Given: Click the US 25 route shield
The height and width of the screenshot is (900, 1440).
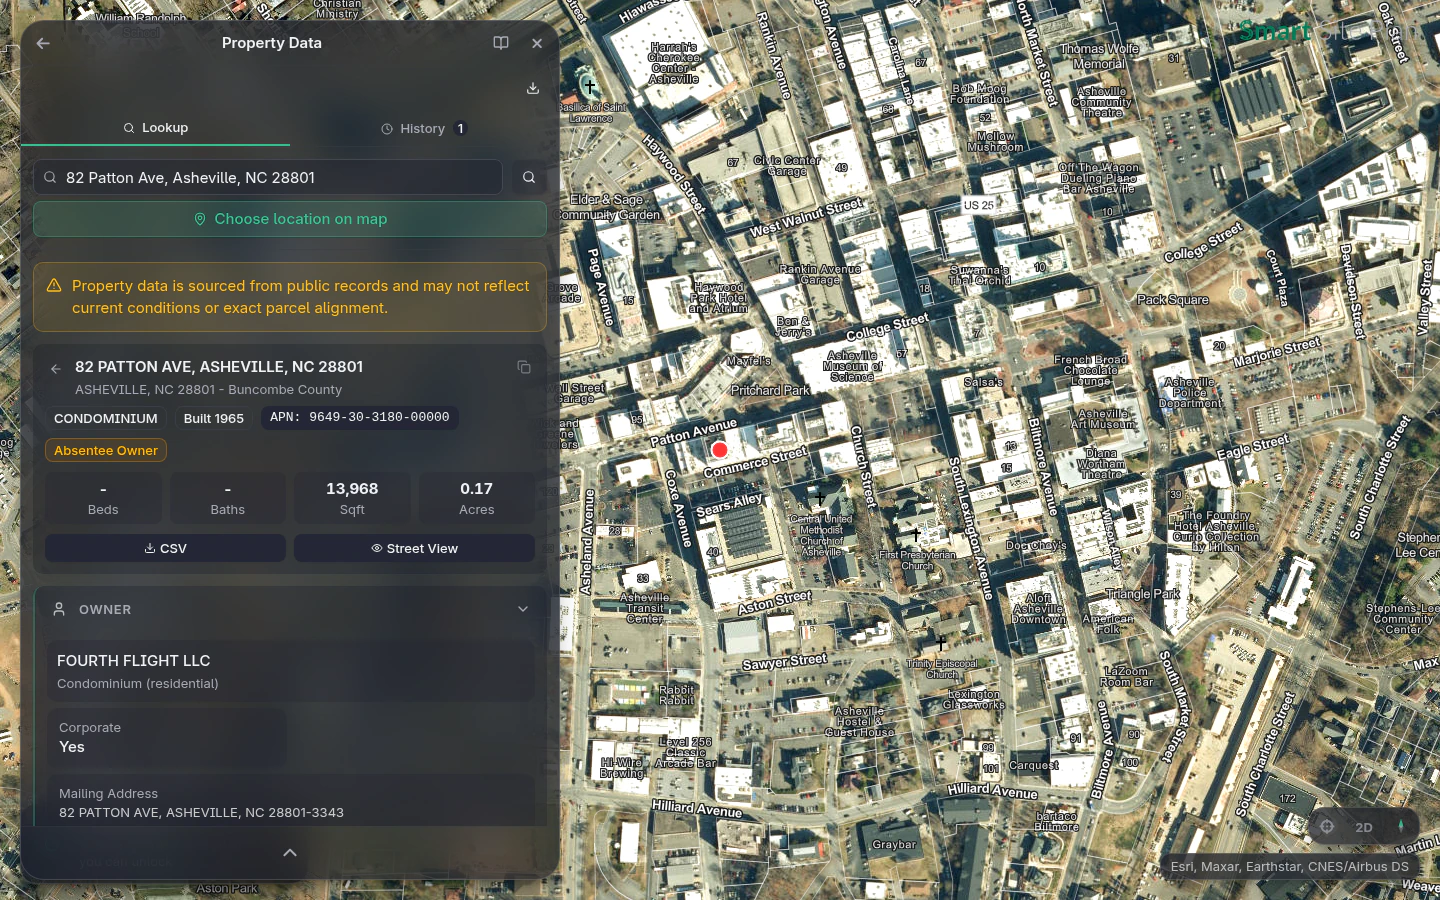Looking at the screenshot, I should click(979, 205).
